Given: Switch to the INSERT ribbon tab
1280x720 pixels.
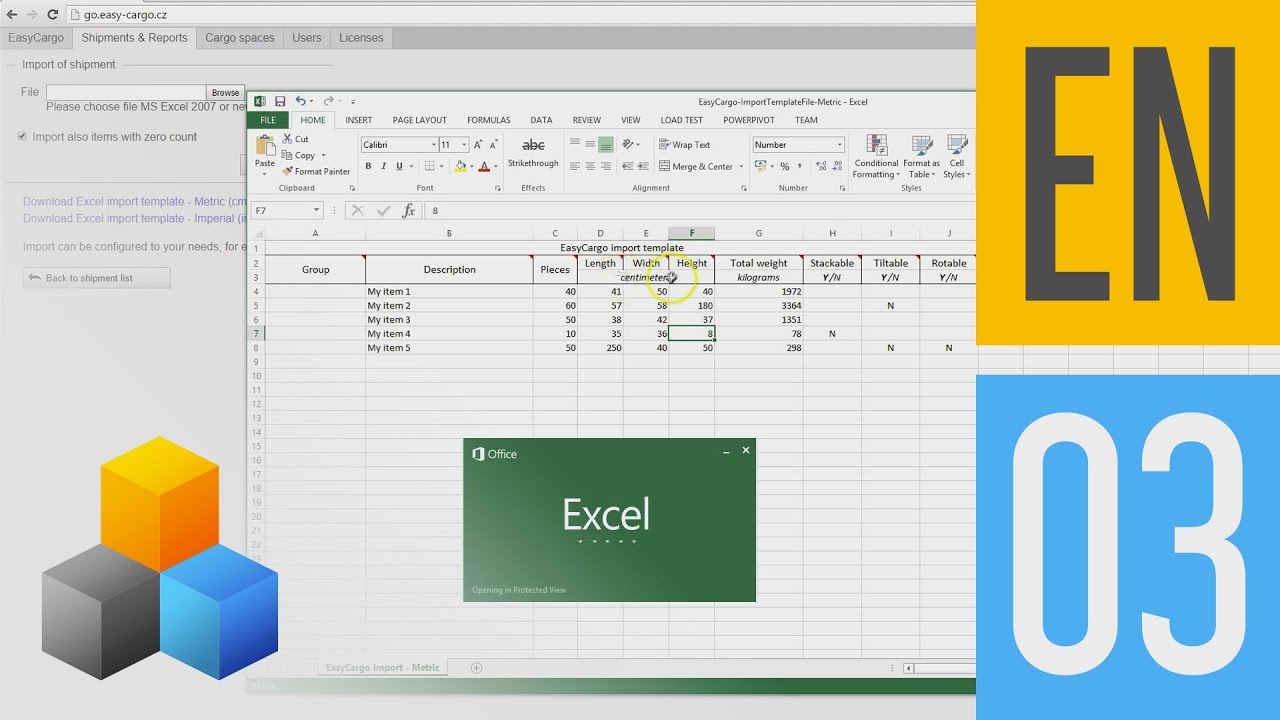Looking at the screenshot, I should point(358,120).
